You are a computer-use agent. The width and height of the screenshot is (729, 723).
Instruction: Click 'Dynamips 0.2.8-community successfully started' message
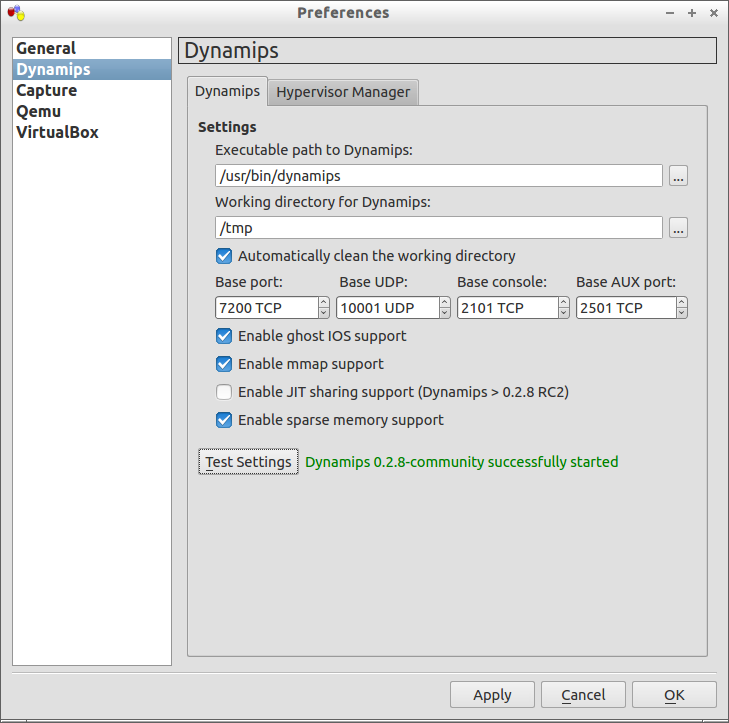click(462, 462)
